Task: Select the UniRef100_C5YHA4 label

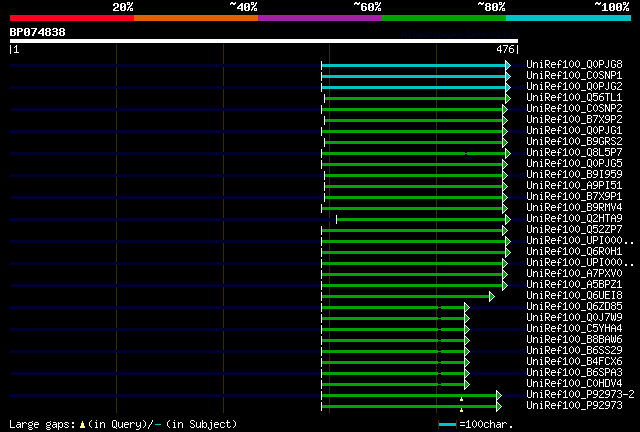Action: click(574, 329)
